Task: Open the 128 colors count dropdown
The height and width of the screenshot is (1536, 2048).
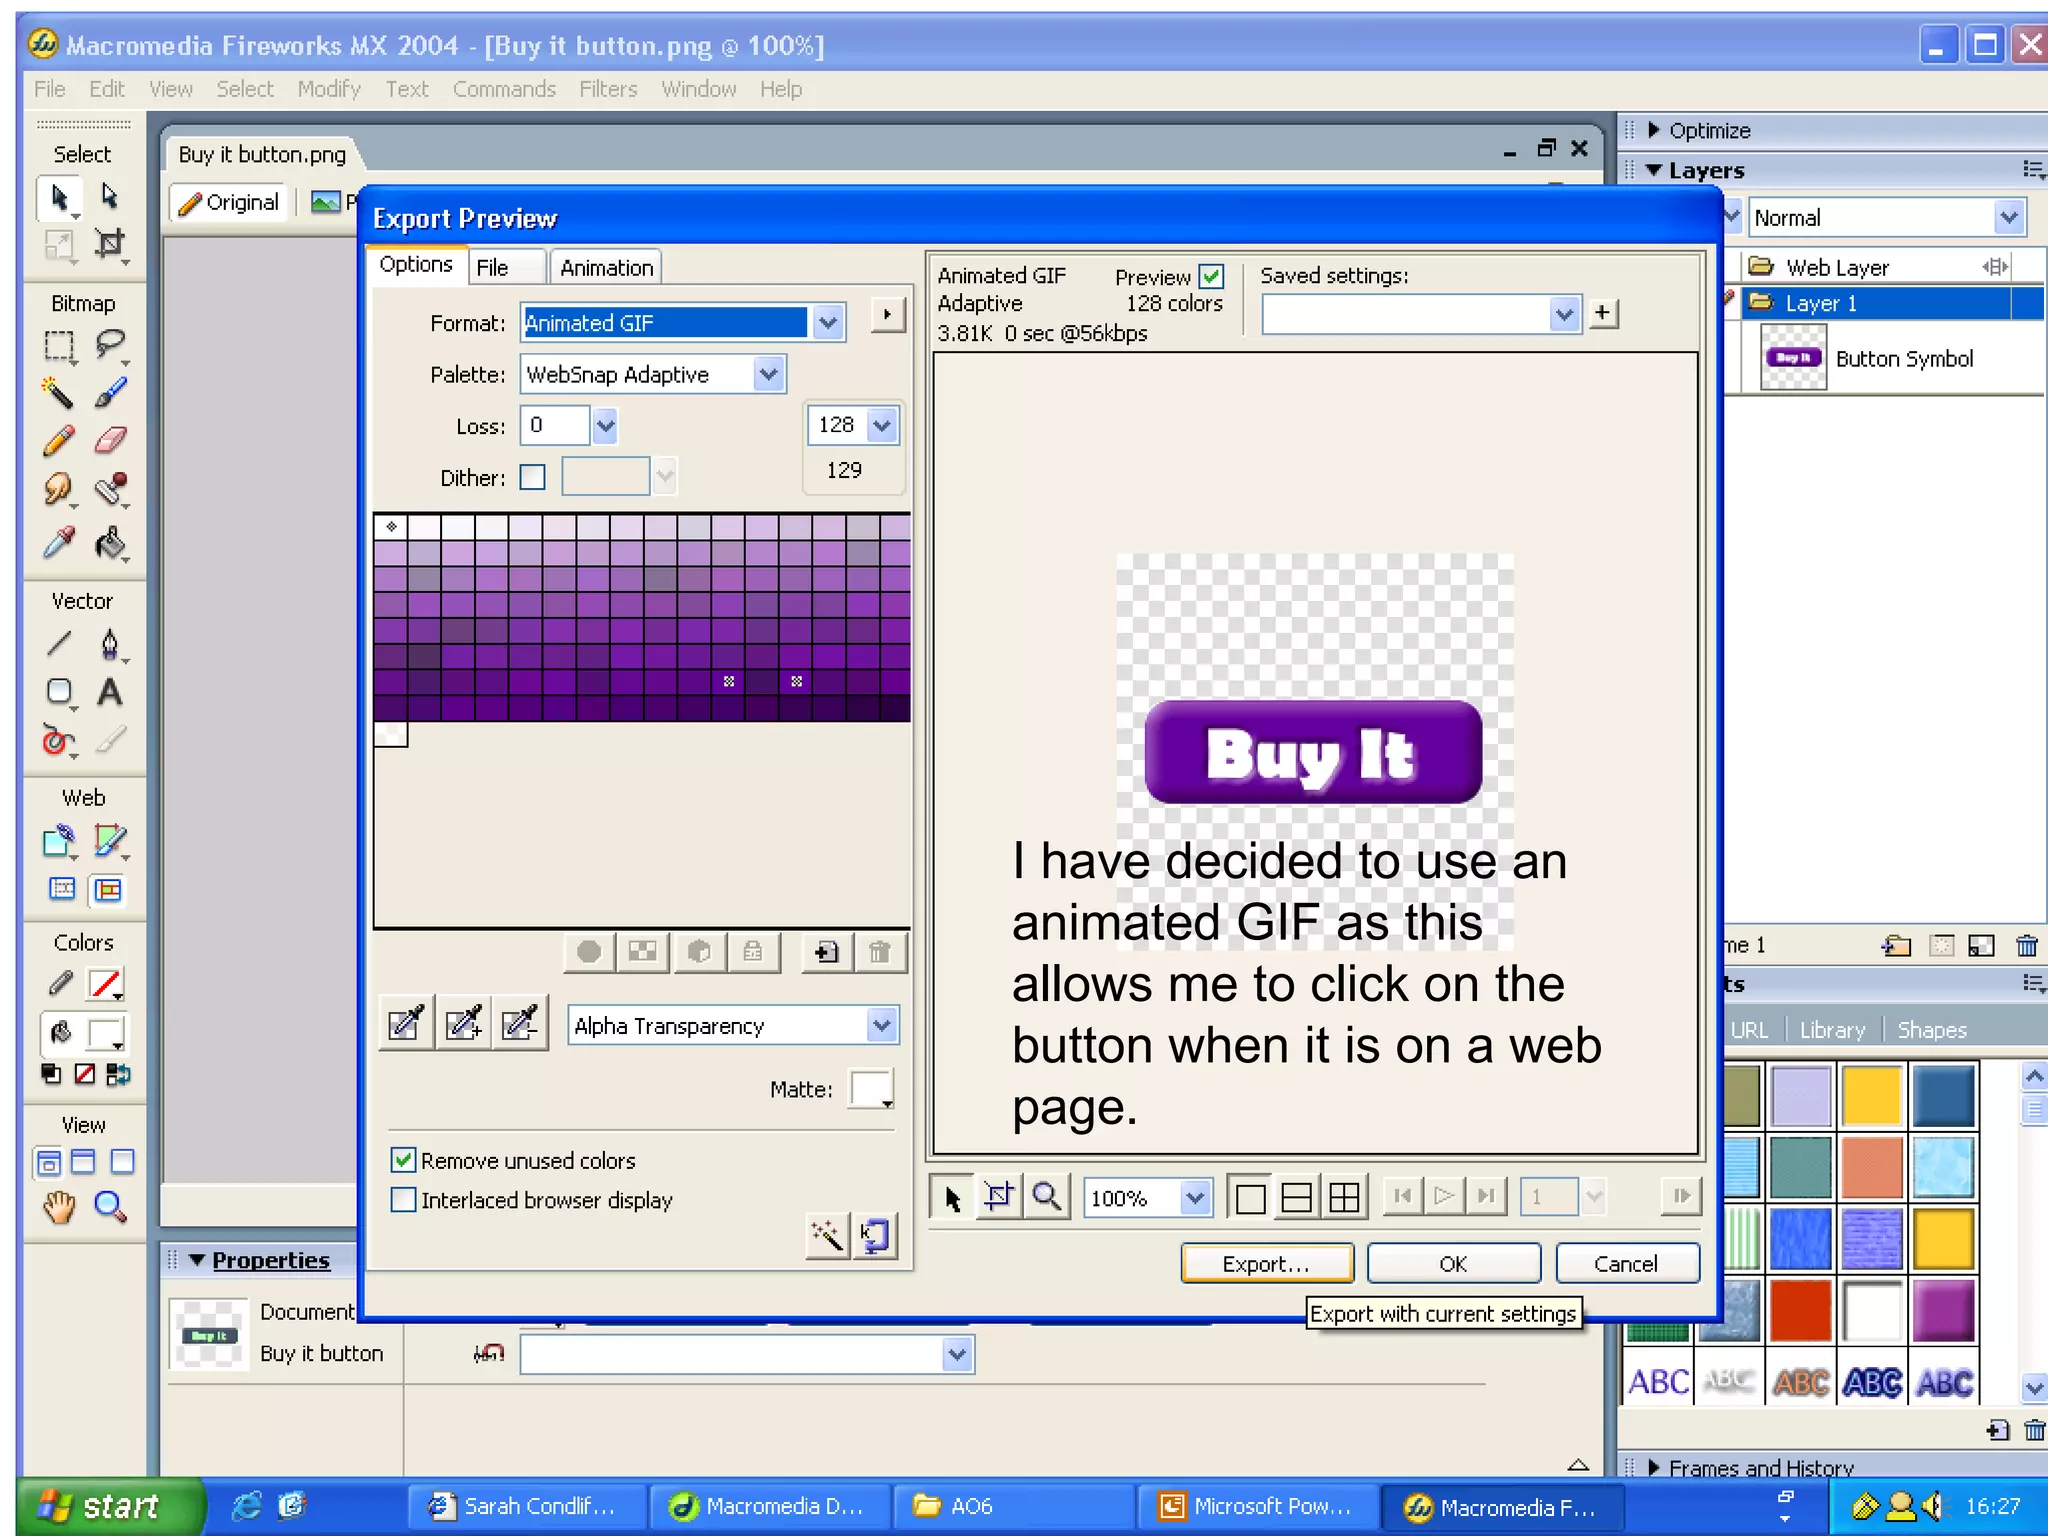Action: pos(881,425)
